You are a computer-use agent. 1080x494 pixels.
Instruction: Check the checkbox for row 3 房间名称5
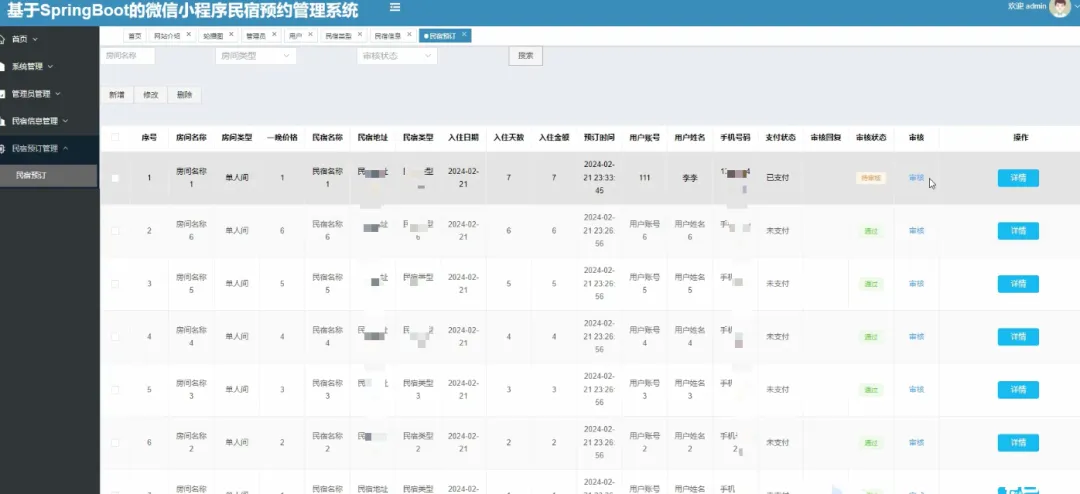click(115, 284)
